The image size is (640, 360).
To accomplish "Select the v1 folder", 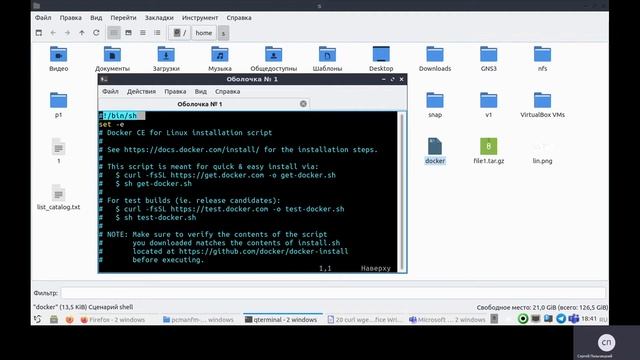I will 489,105.
